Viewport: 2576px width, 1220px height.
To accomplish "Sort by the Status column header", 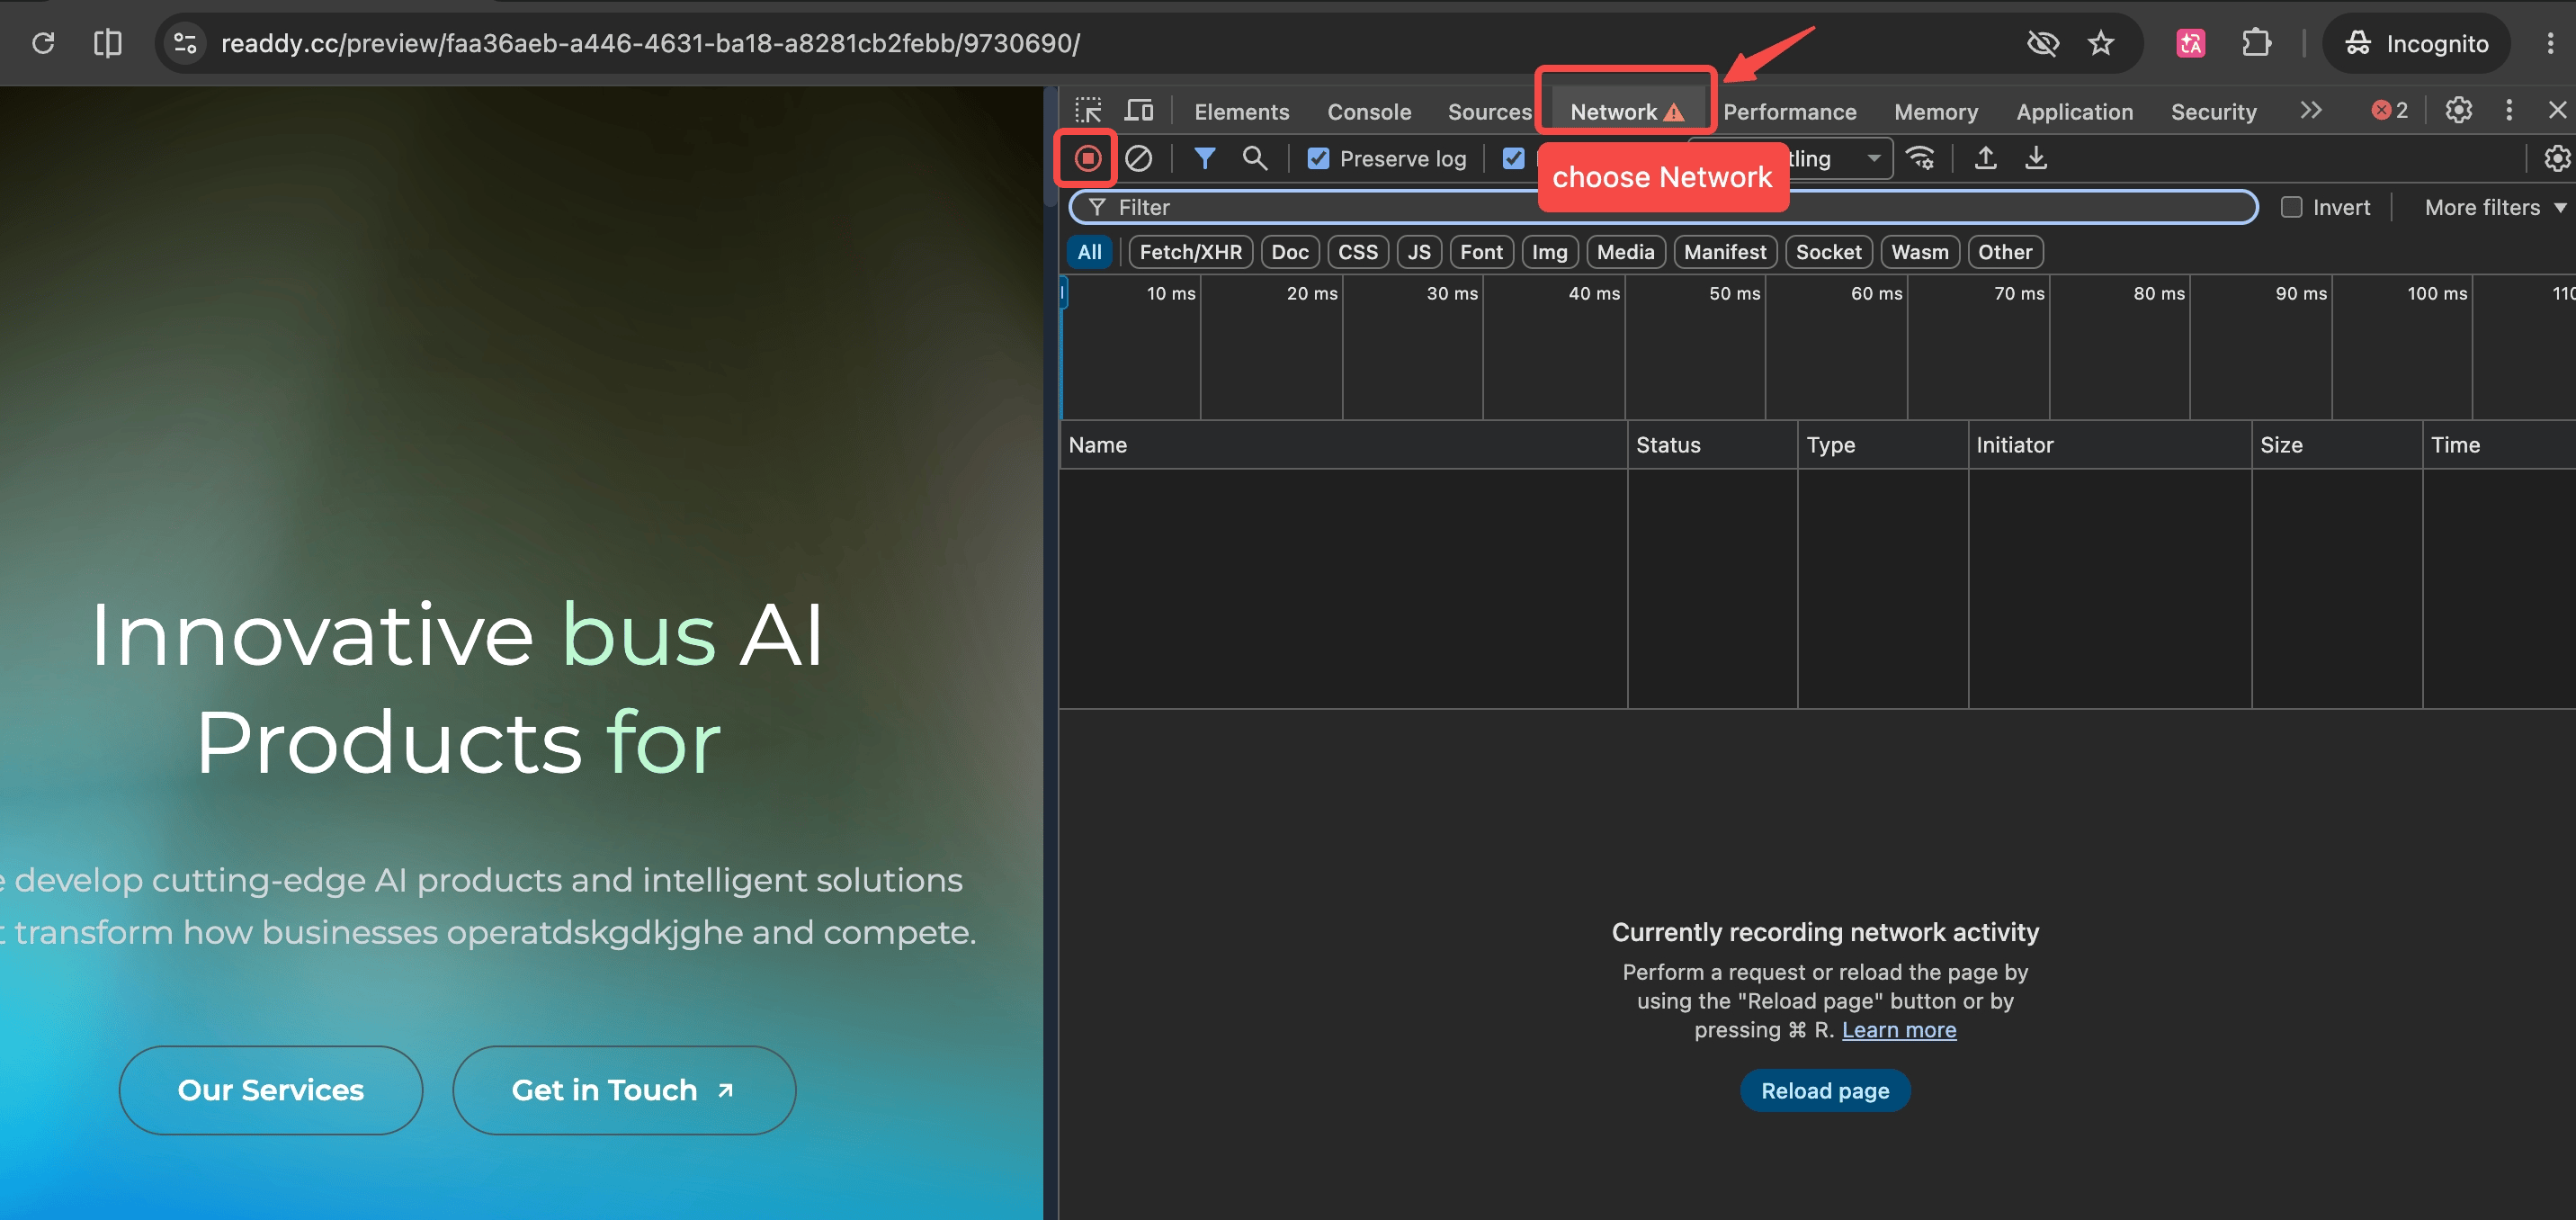I will click(x=1712, y=445).
